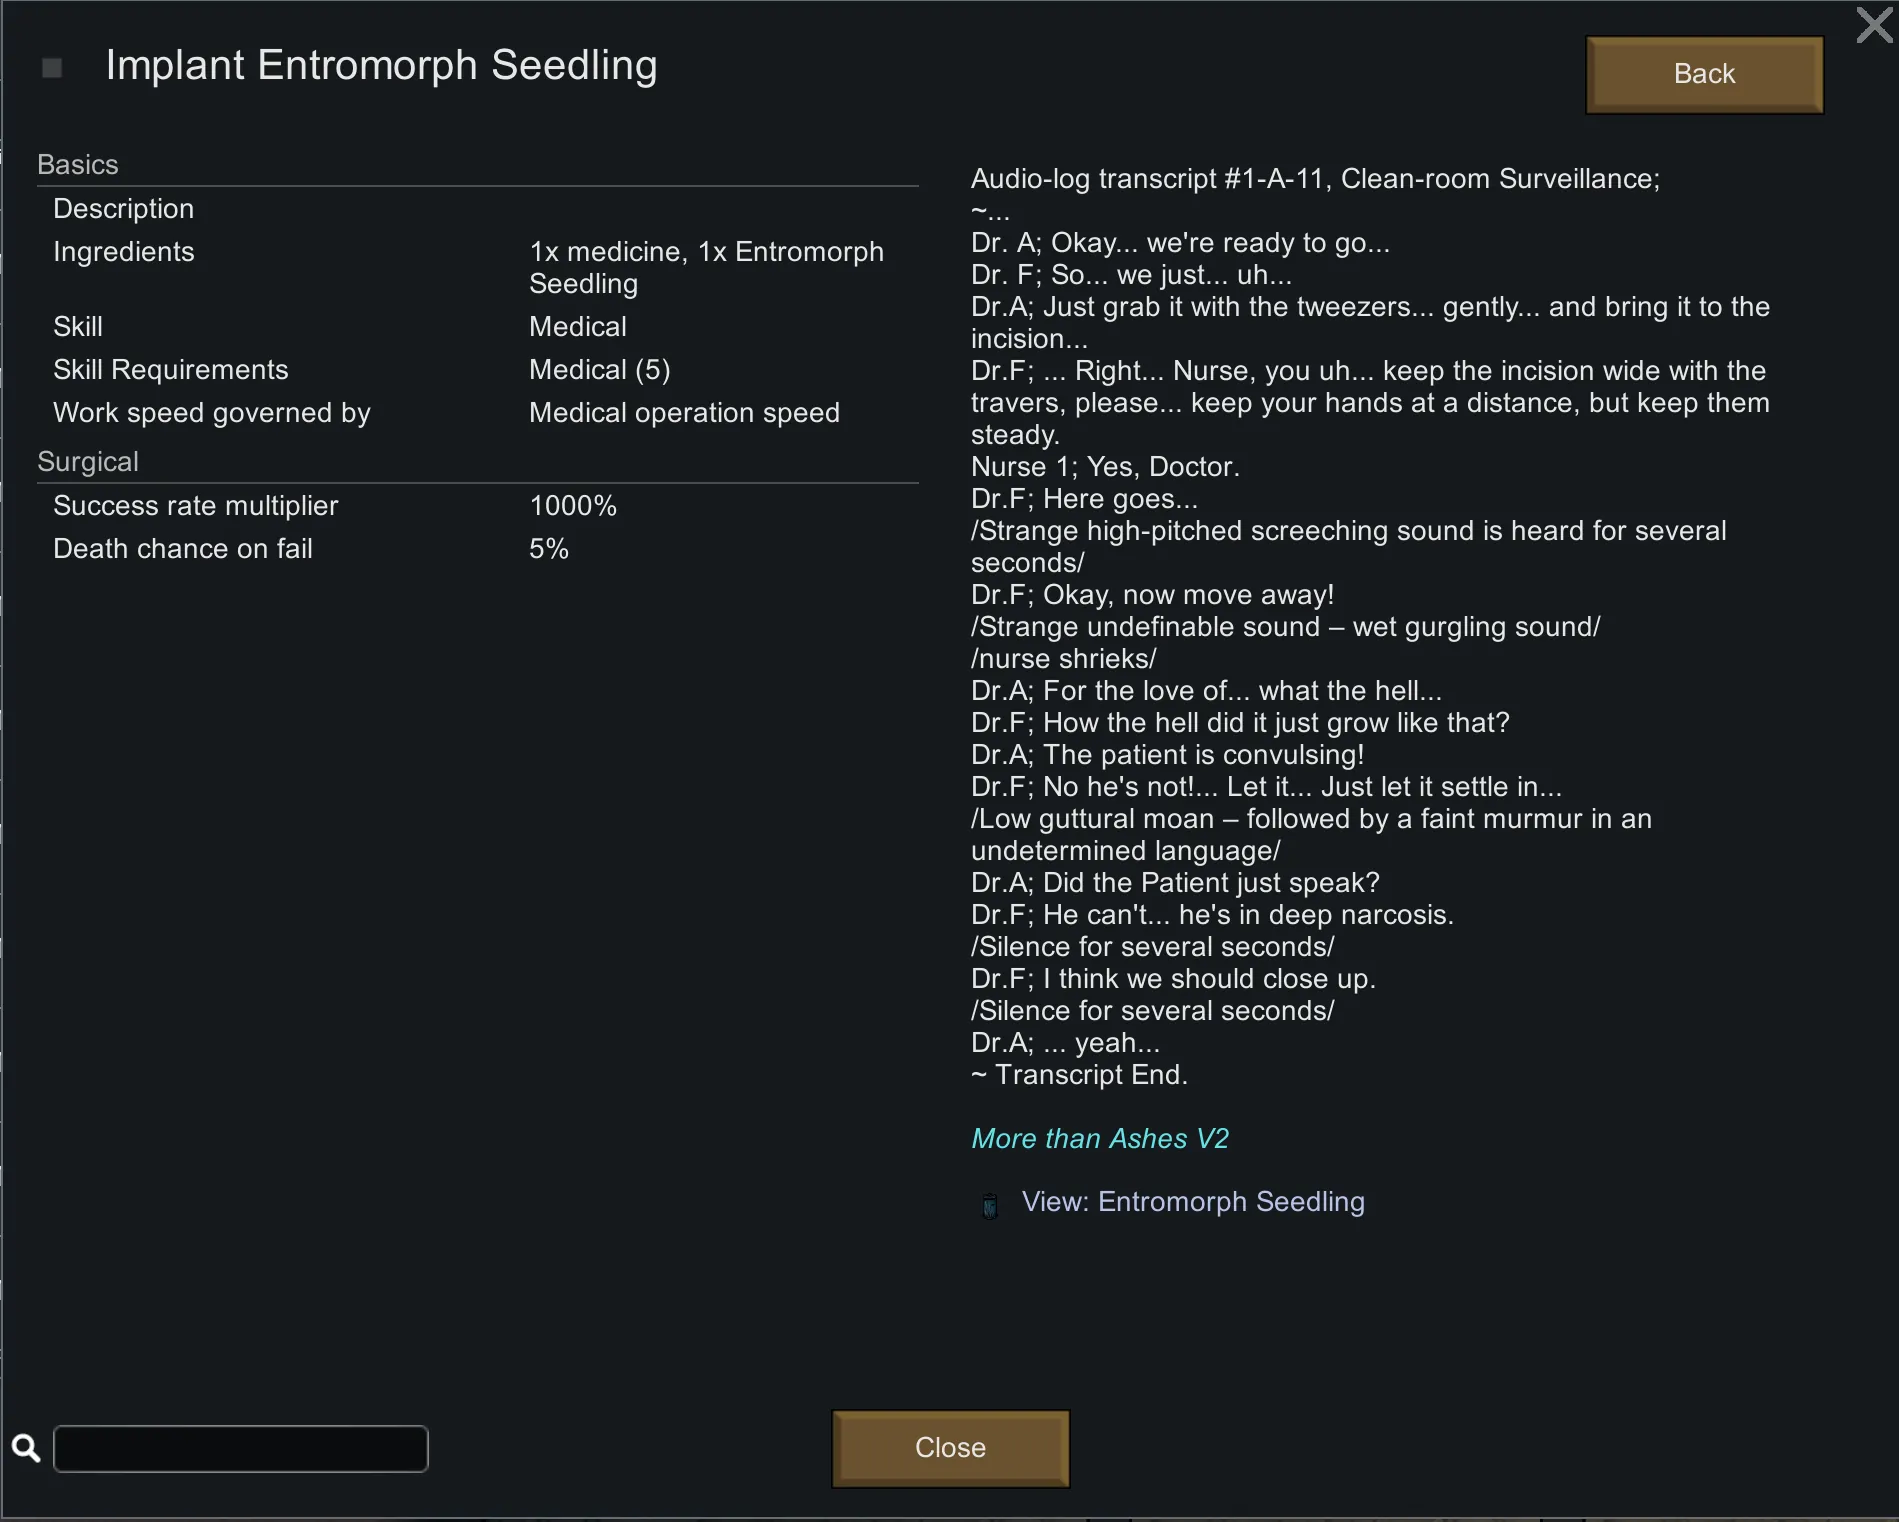Select the Skill Requirements row
Image resolution: width=1899 pixels, height=1522 pixels.
pos(476,370)
